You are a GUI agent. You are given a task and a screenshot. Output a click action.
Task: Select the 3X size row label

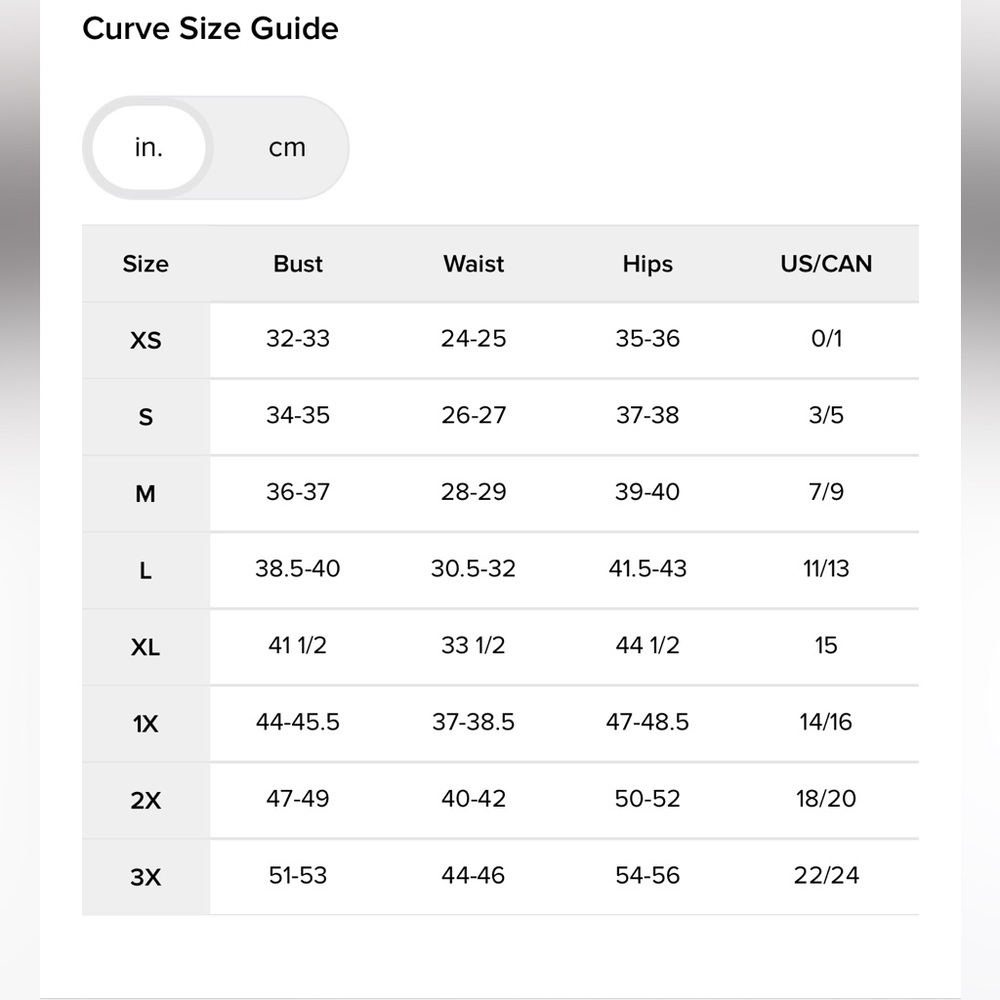[145, 877]
